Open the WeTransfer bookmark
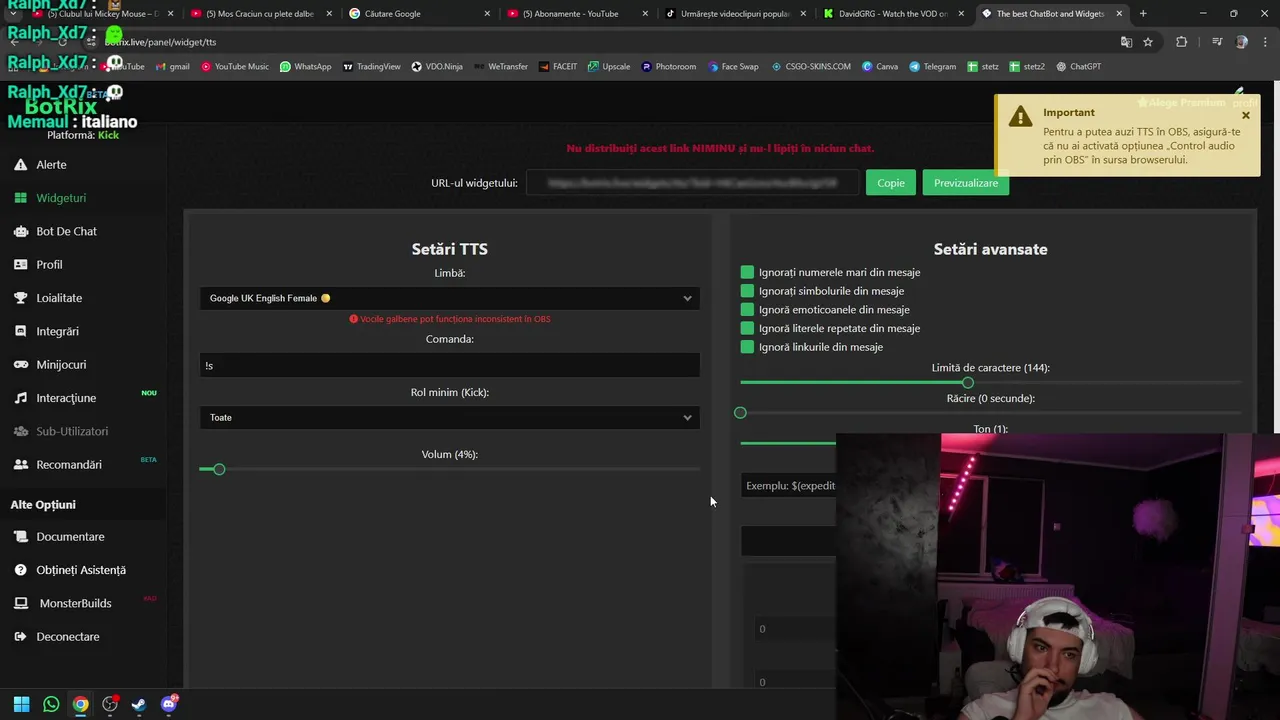 coord(501,67)
